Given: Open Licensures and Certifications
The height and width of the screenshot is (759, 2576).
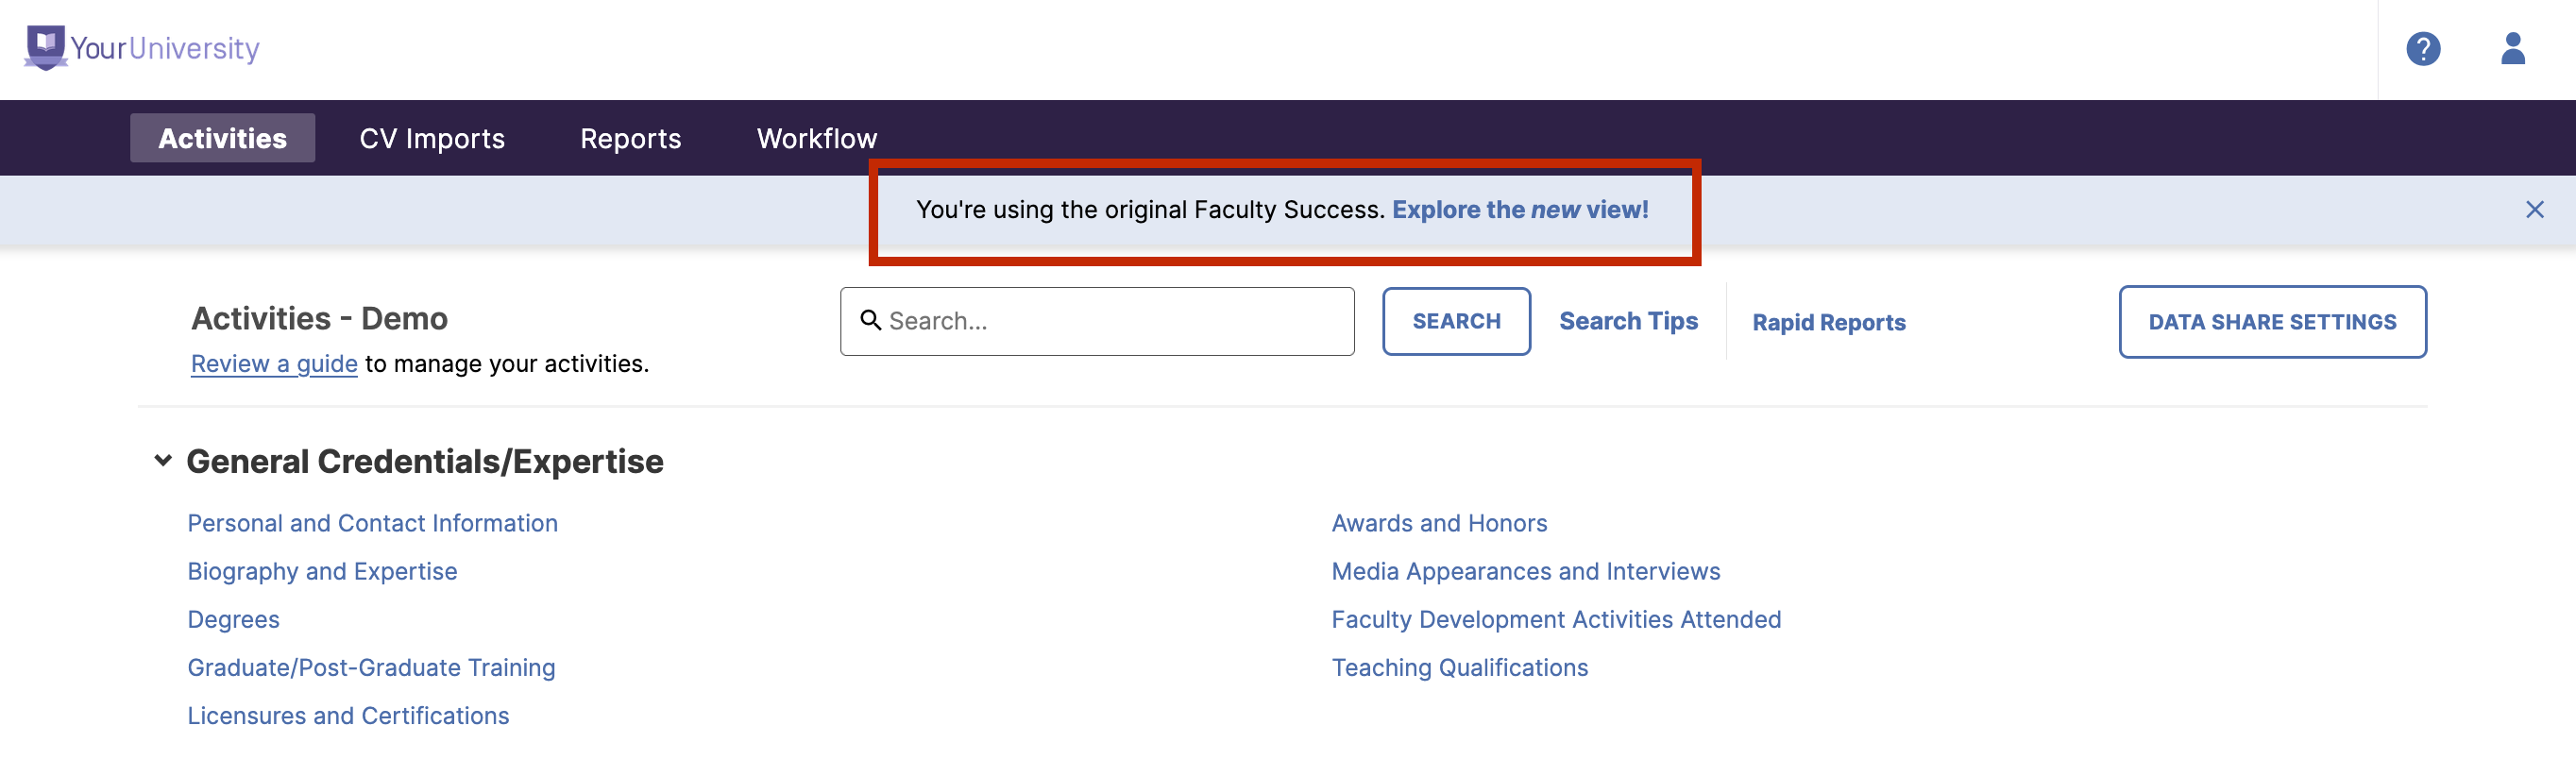Looking at the screenshot, I should 348,715.
